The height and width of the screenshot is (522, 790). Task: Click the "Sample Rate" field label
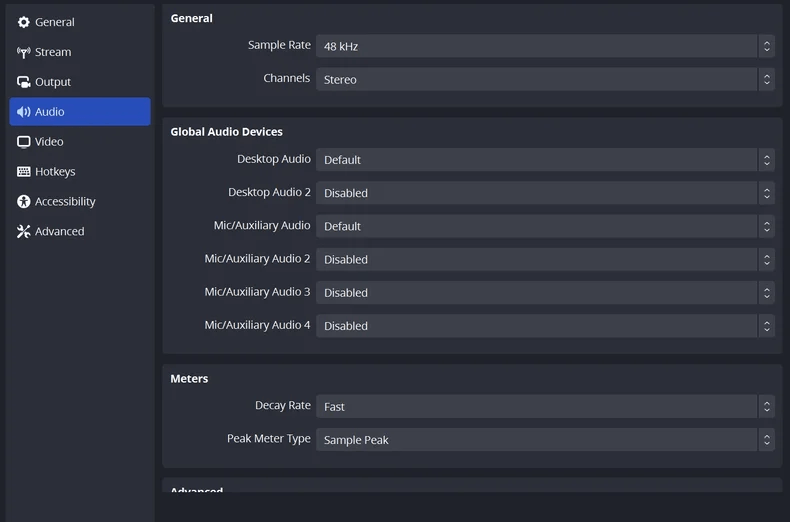click(279, 45)
